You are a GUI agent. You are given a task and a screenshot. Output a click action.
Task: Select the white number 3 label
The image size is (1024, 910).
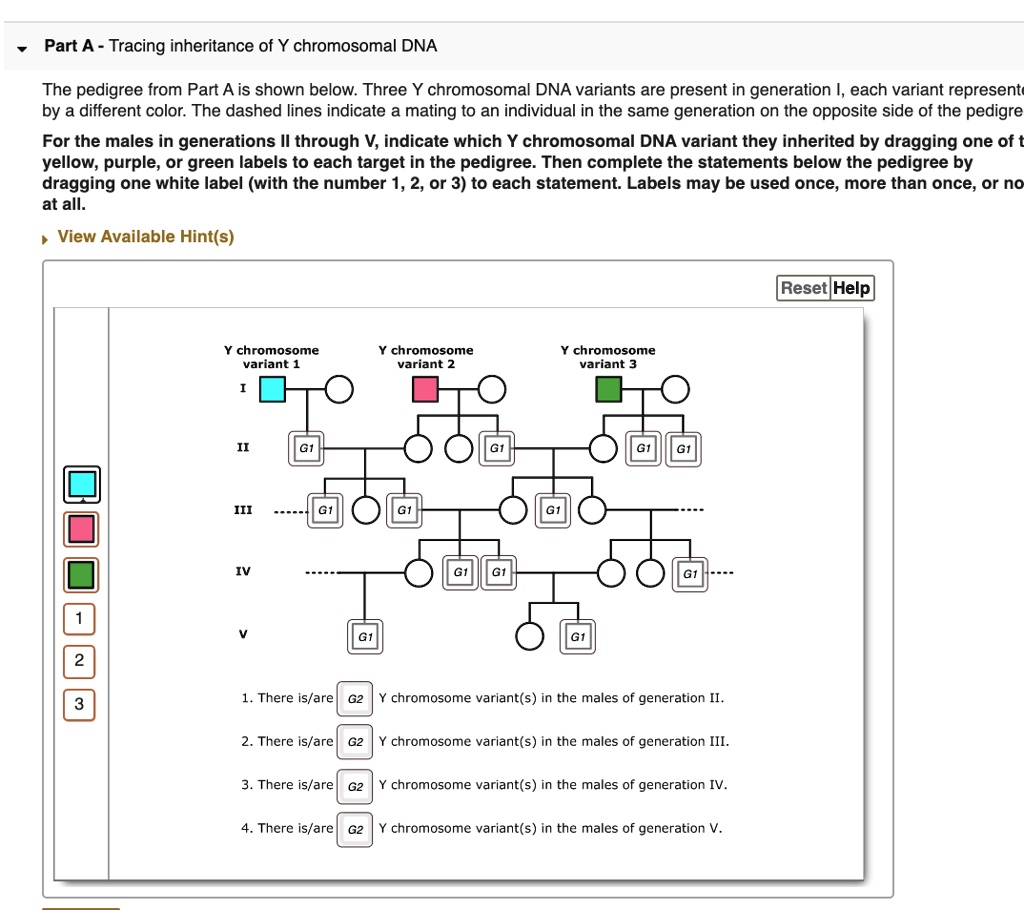[79, 704]
